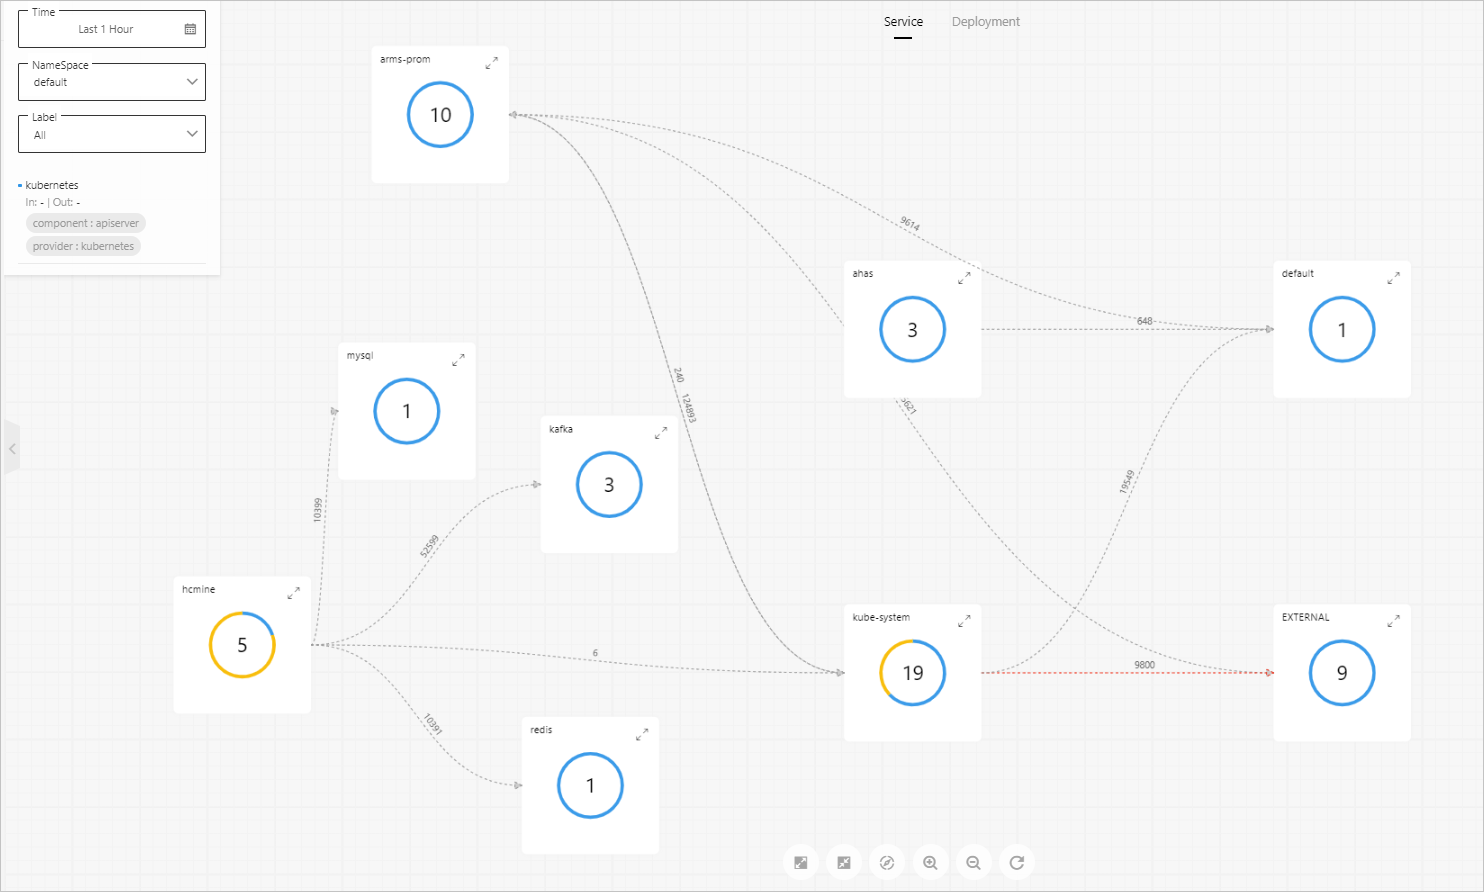1484x892 pixels.
Task: Select the redis circle showing 1
Action: [590, 786]
